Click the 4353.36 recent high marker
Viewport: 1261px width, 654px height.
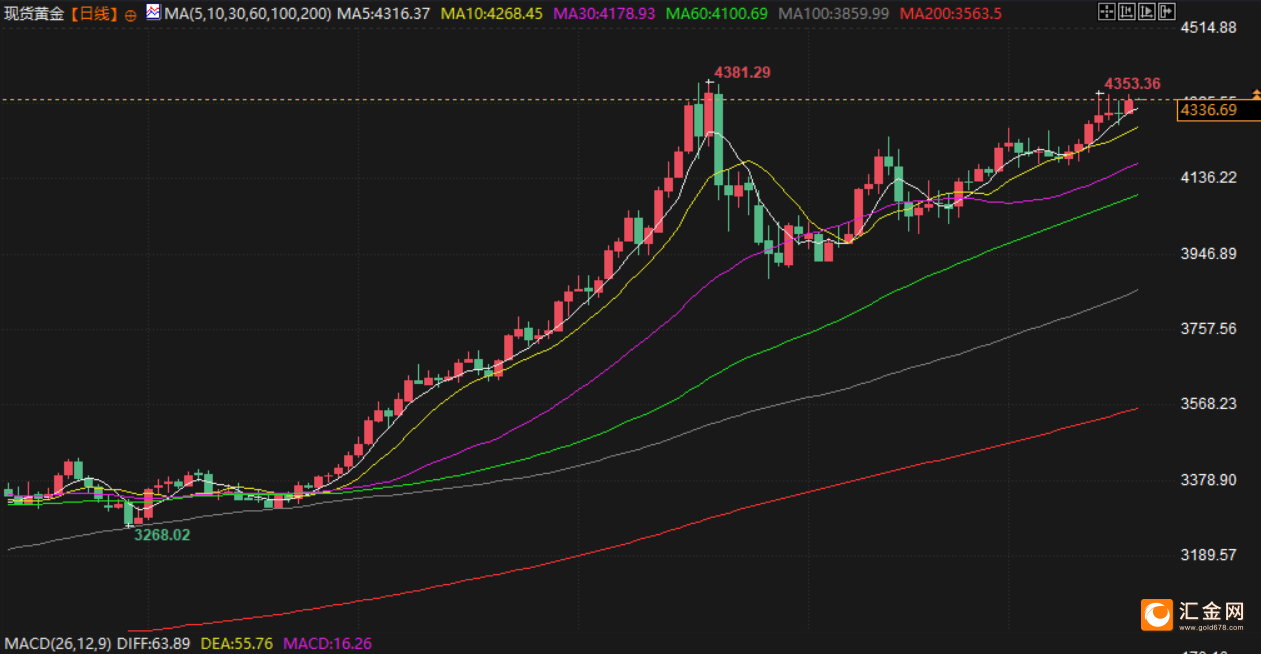pos(1132,83)
